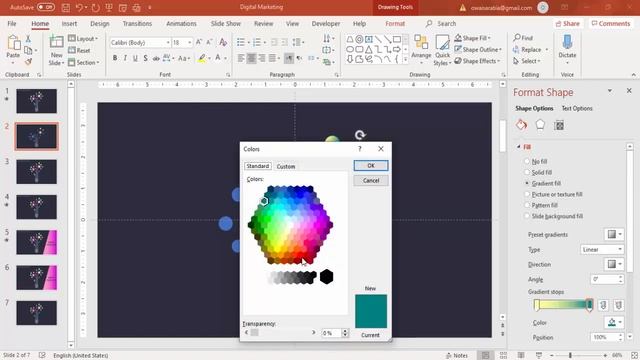Click the Notes button in status bar

[x=457, y=356]
